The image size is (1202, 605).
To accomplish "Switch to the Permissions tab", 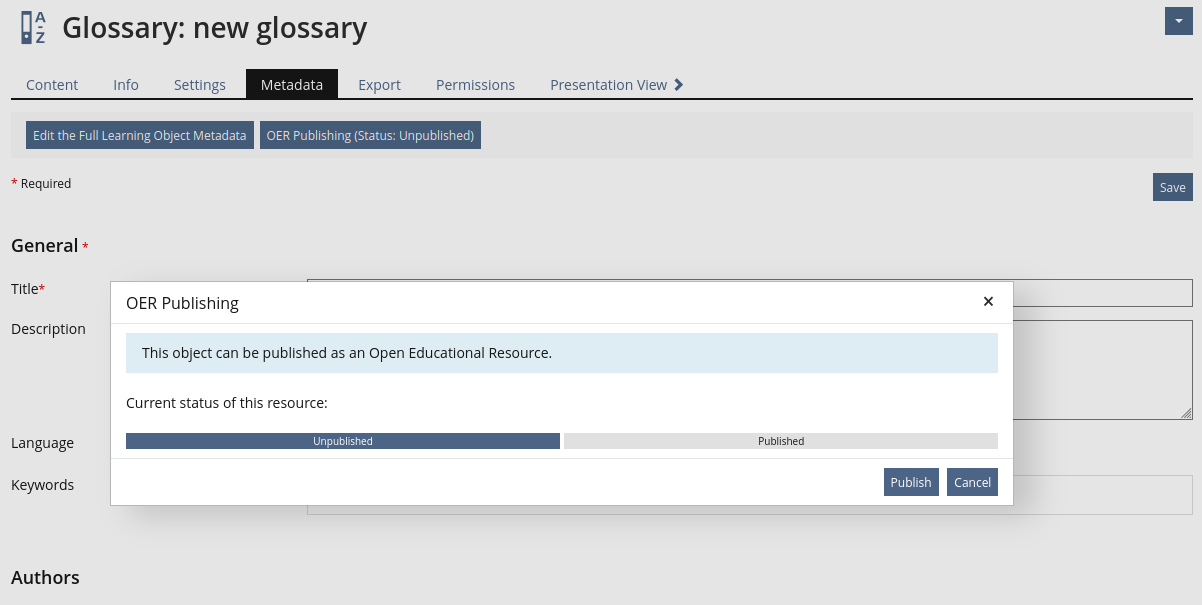I will (475, 85).
